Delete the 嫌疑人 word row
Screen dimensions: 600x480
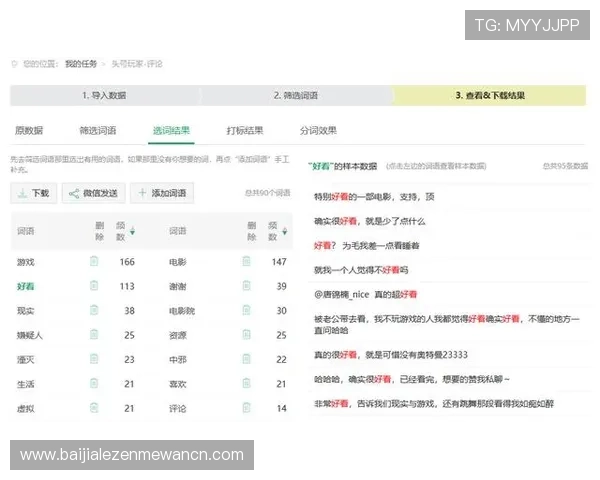coord(94,335)
